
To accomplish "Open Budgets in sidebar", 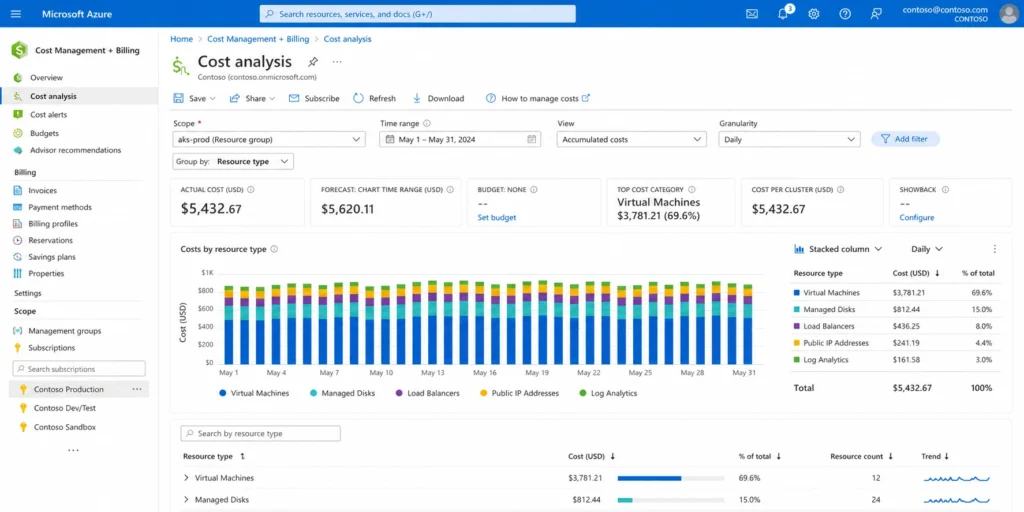I will [x=44, y=133].
